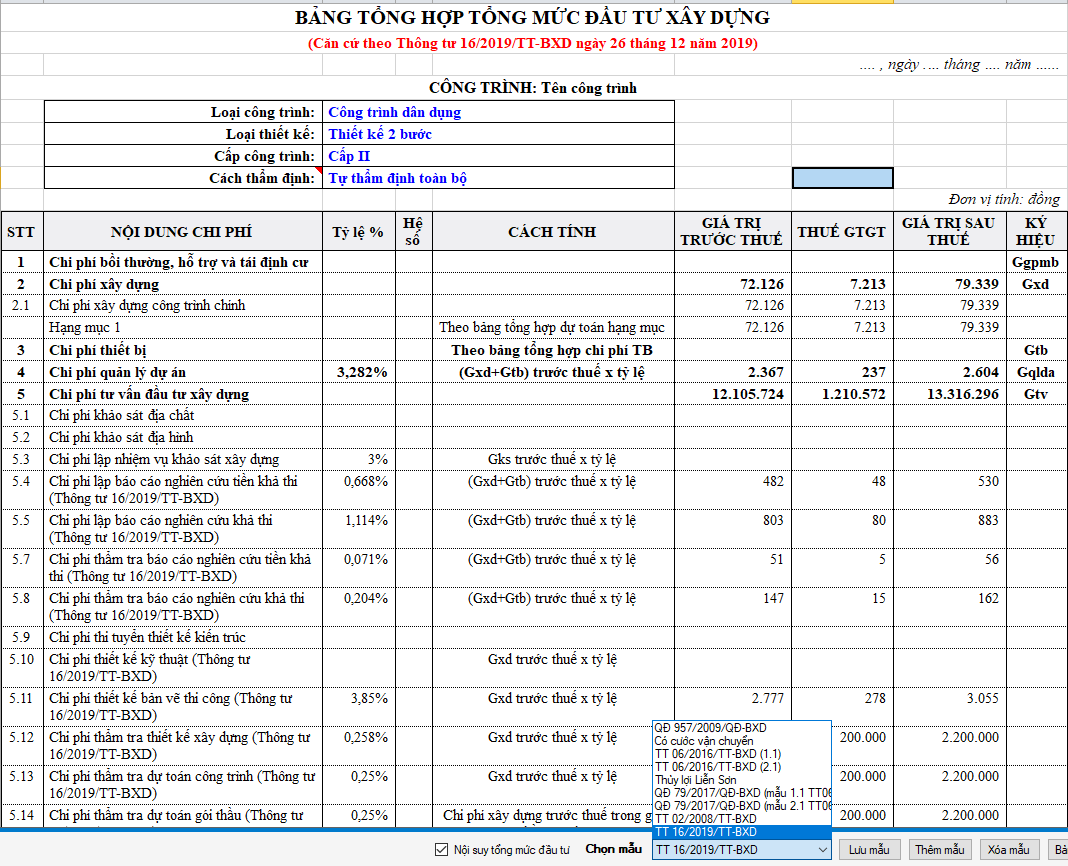Click the Ggpmb symbol cell

1036,262
